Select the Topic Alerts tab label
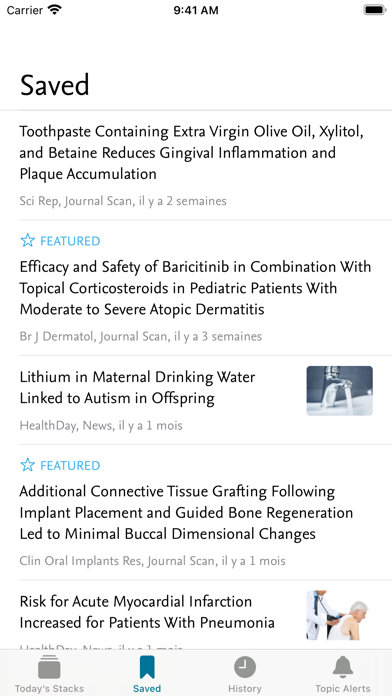392x696 pixels. click(343, 689)
